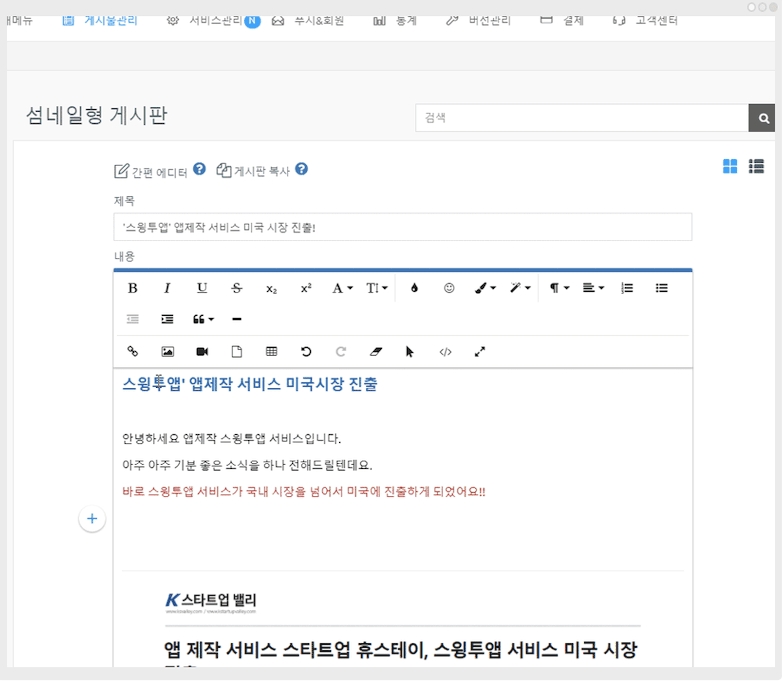Choose the select-all cursor tool

(x=410, y=352)
